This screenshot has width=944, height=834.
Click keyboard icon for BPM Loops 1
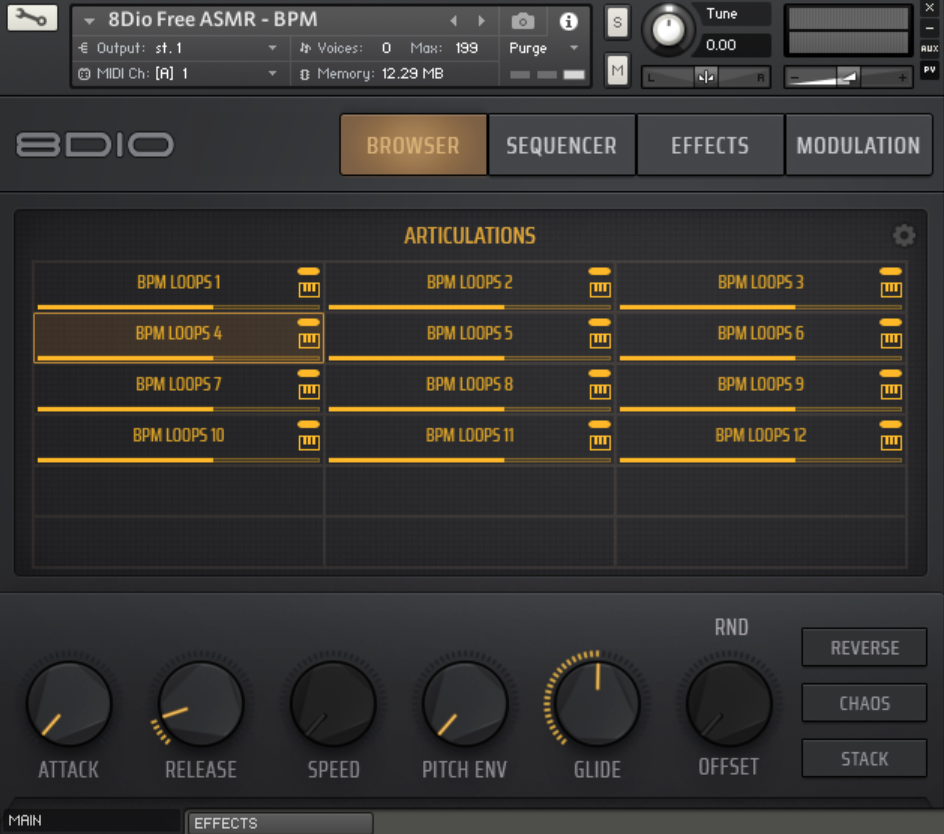(x=309, y=290)
